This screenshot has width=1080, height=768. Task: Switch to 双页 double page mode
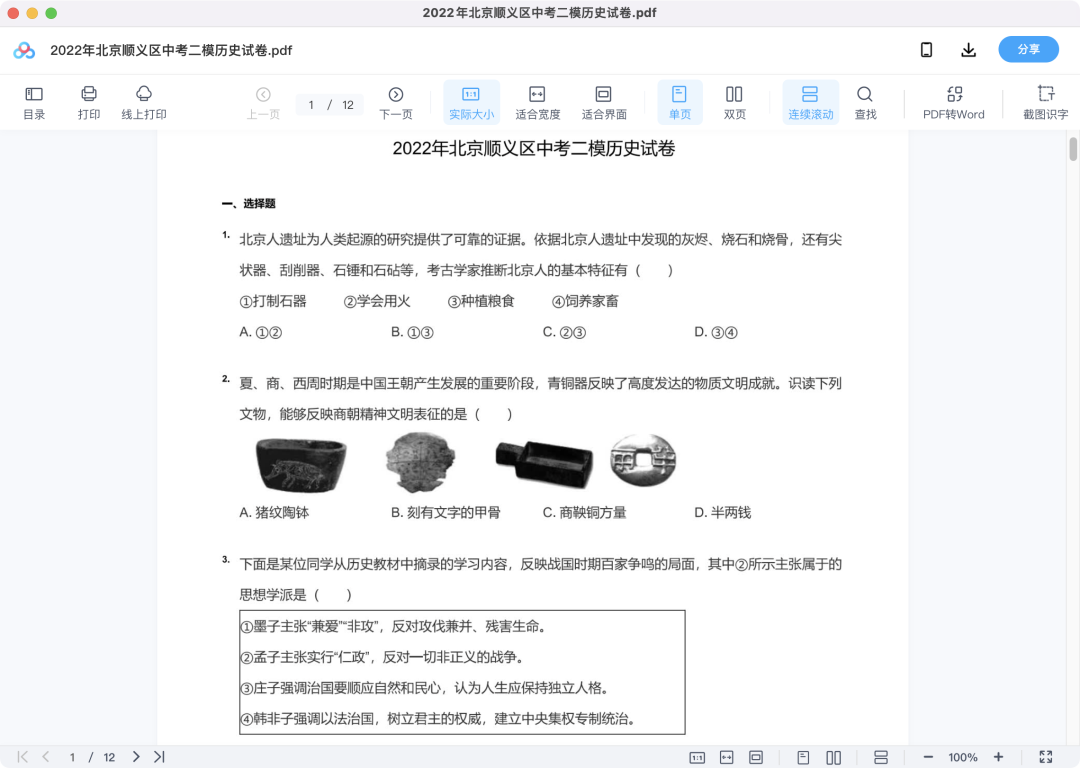[734, 103]
